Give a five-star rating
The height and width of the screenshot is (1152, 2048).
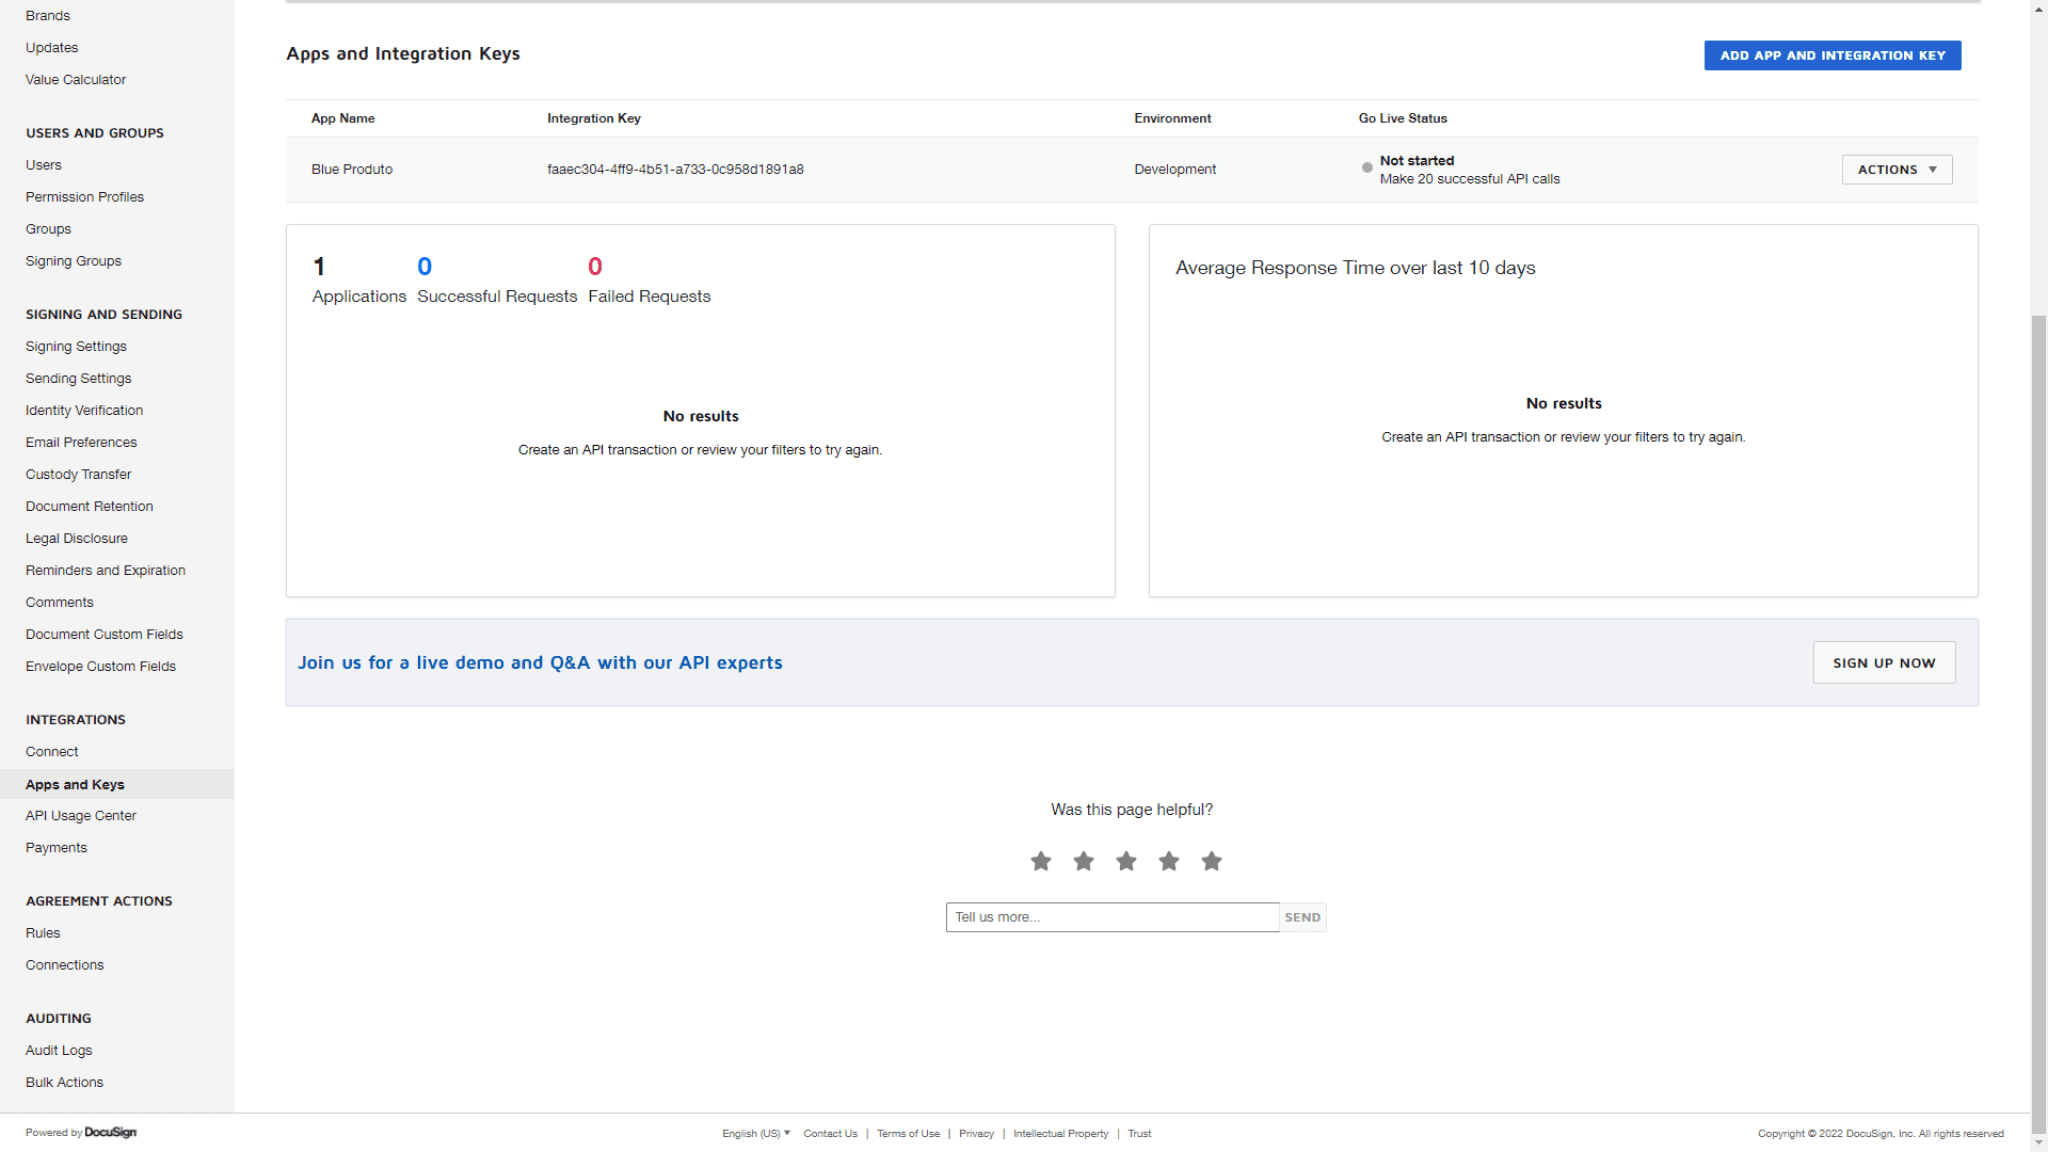[x=1211, y=861]
